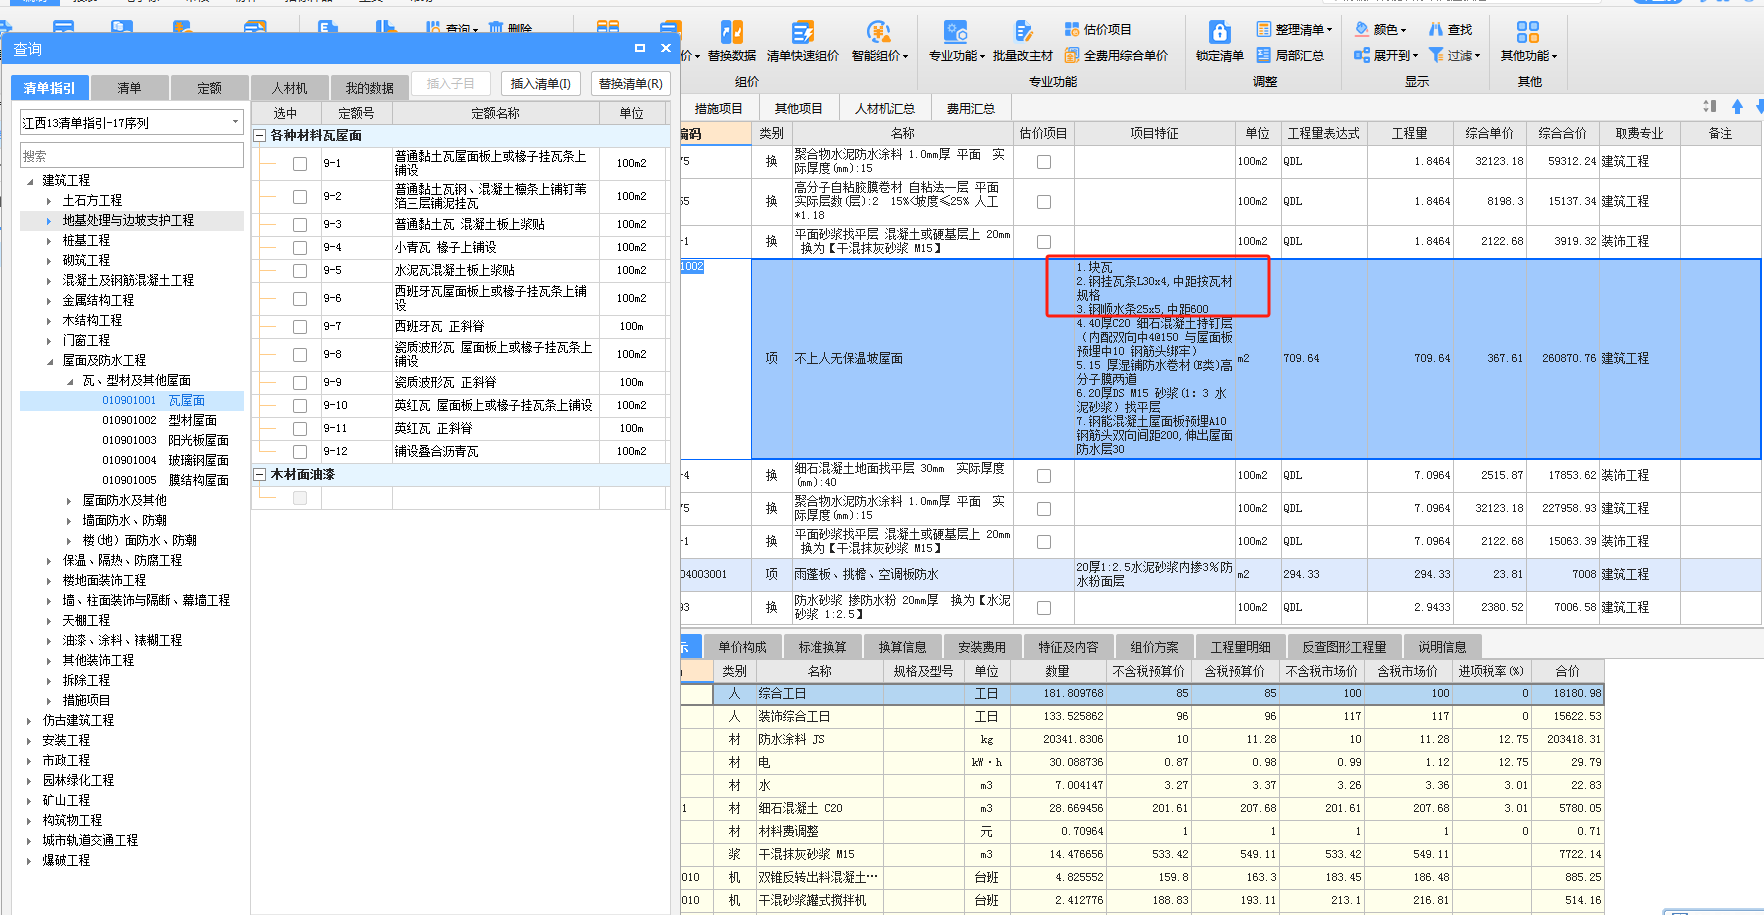Click the 专业功能 toolbar icon
Viewport: 1764px width, 915px height.
coord(956,42)
